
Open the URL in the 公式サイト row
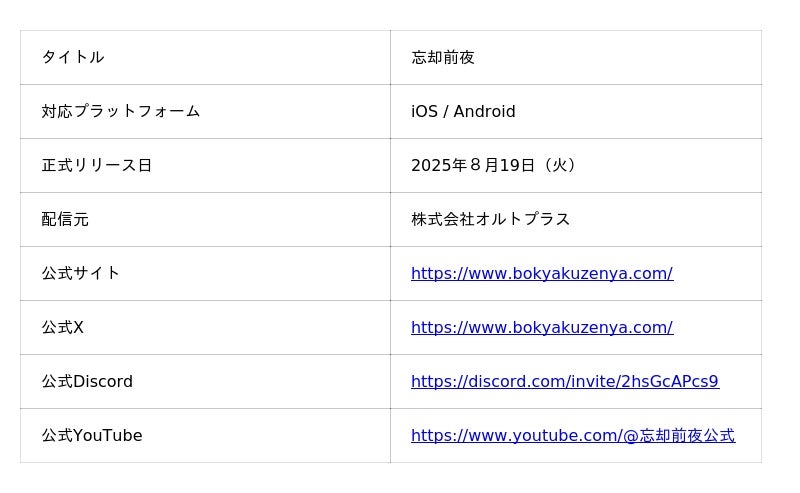point(541,273)
